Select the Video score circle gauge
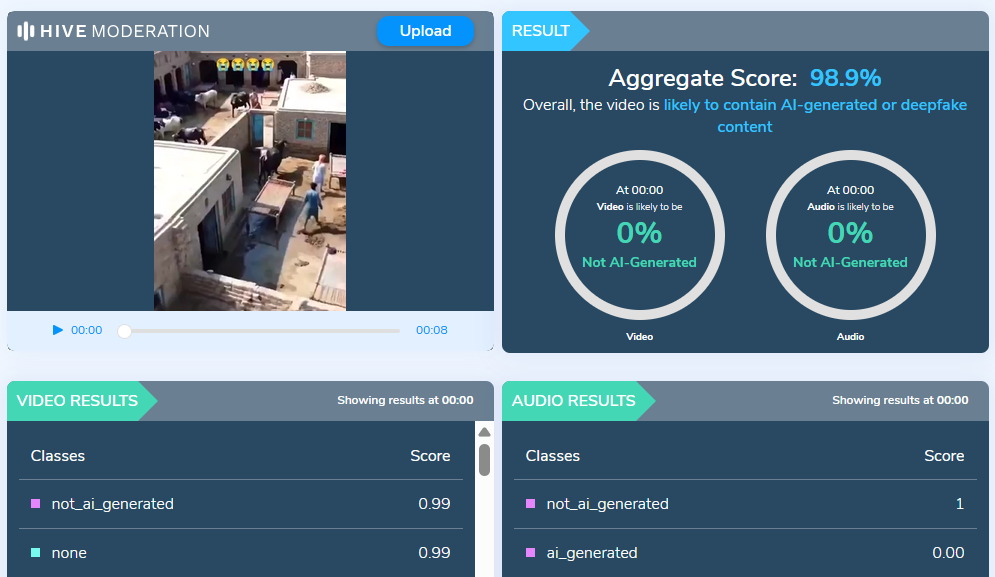The image size is (995, 577). point(639,235)
